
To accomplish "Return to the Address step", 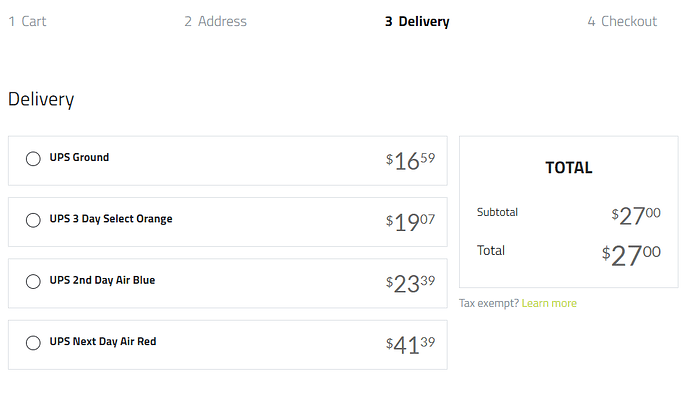I will [x=215, y=21].
